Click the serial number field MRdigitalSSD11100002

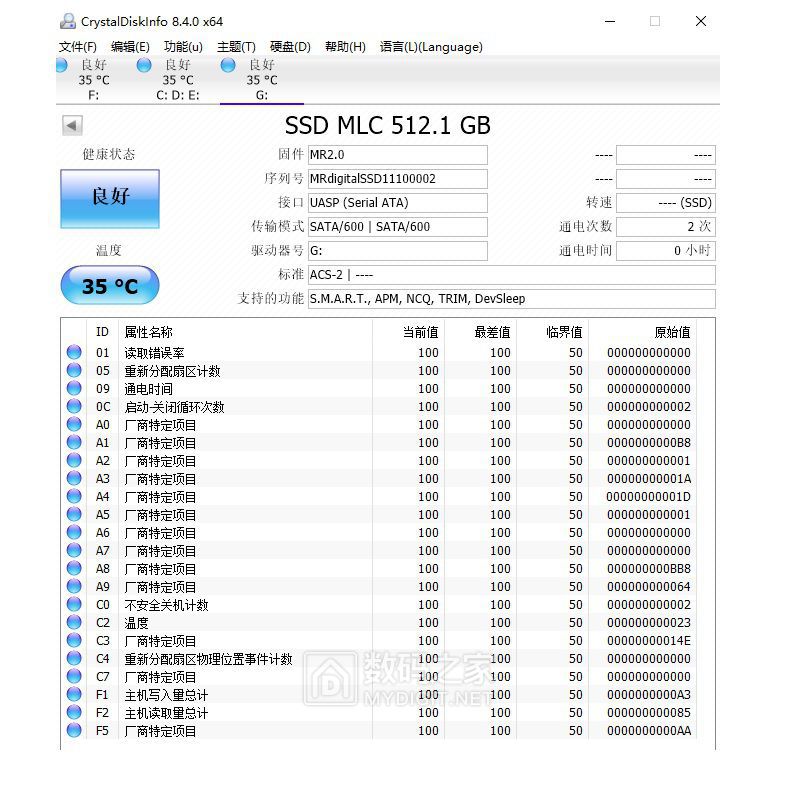397,179
